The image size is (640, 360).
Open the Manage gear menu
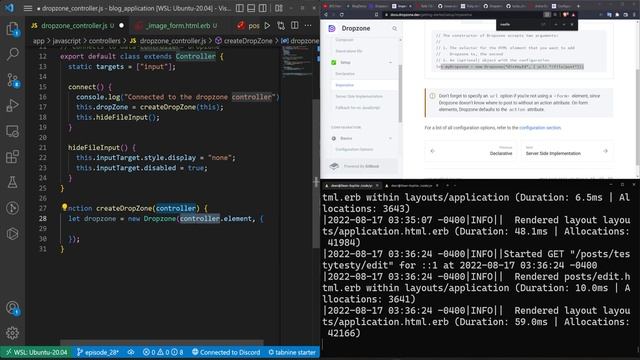tap(12, 333)
